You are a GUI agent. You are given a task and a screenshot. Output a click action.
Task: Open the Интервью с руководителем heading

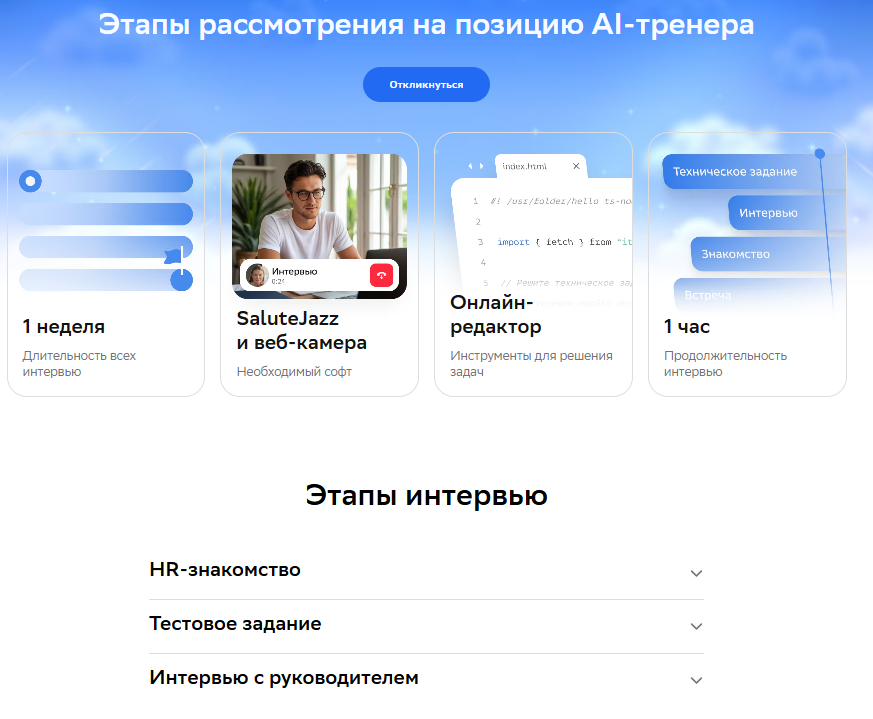[284, 678]
